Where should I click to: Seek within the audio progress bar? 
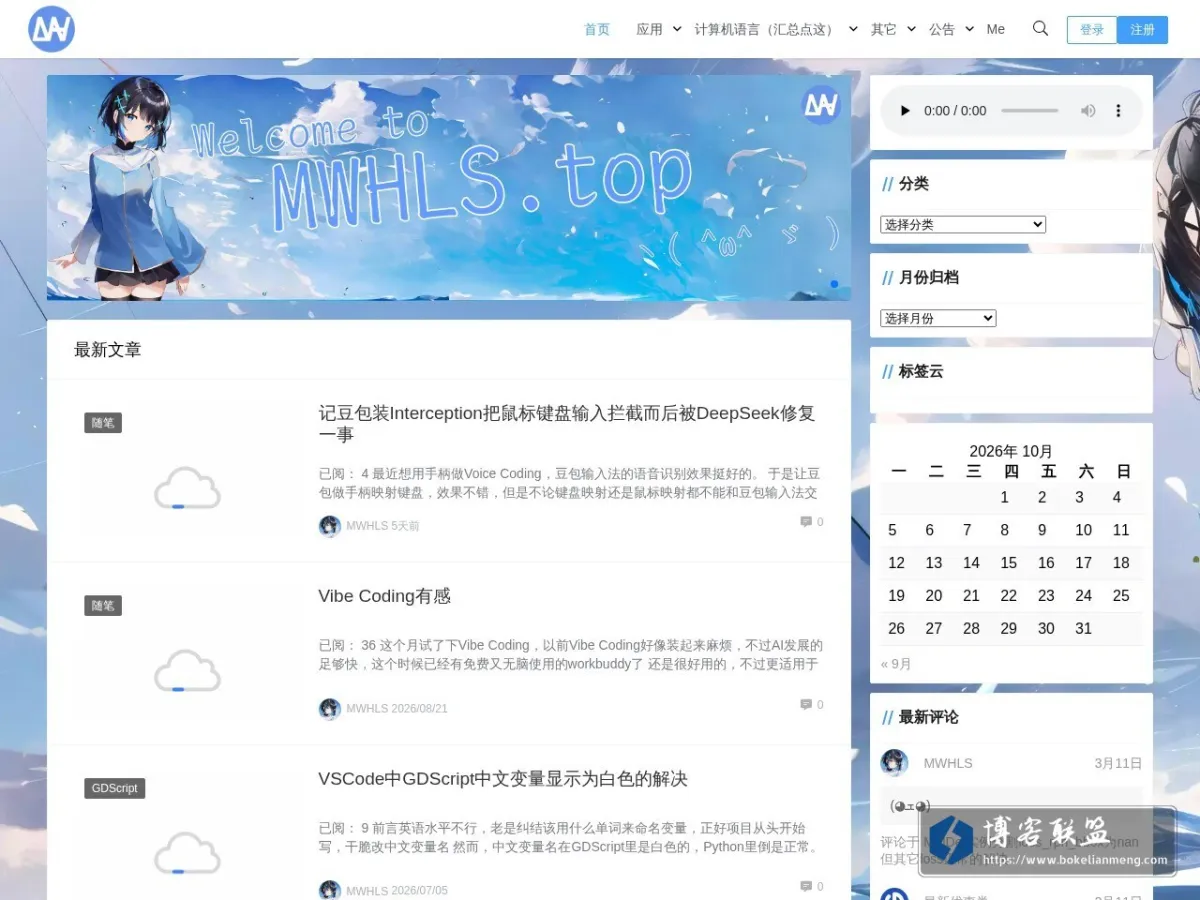tap(1029, 111)
